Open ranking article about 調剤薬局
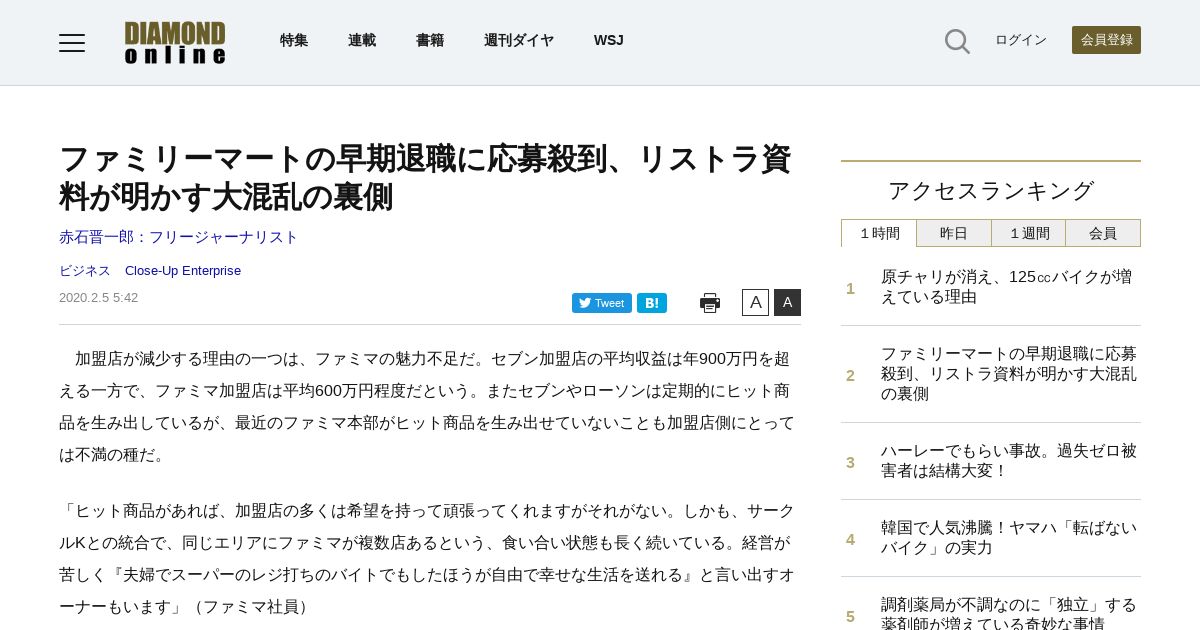Viewport: 1200px width, 630px height. pos(1009,613)
